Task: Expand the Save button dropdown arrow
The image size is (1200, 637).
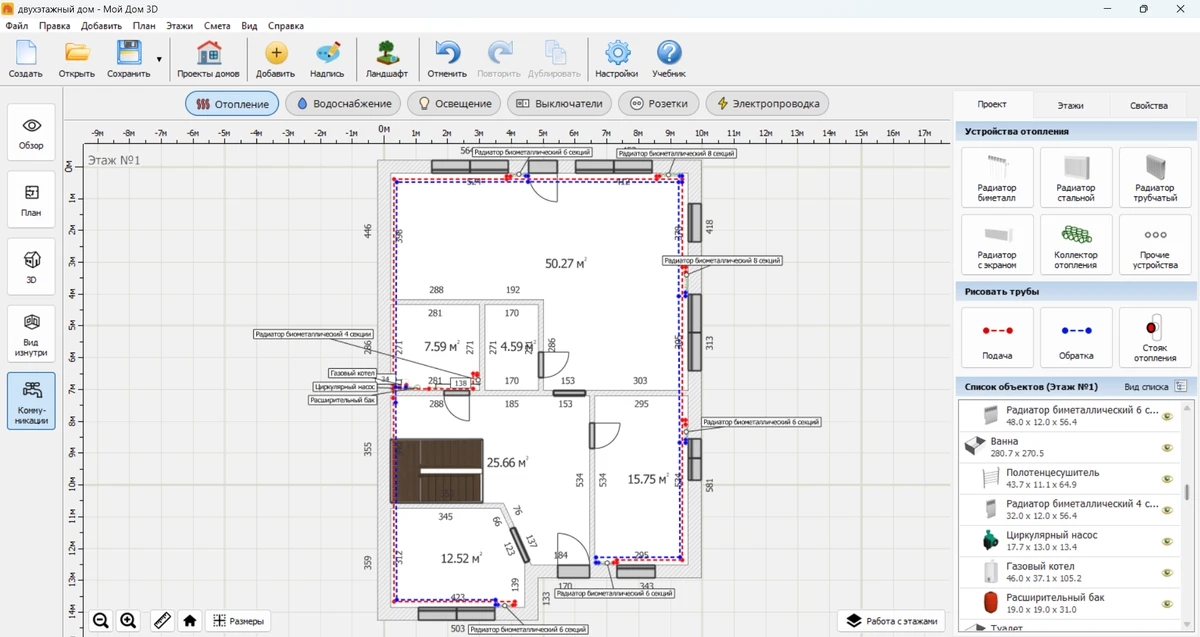Action: coord(159,59)
